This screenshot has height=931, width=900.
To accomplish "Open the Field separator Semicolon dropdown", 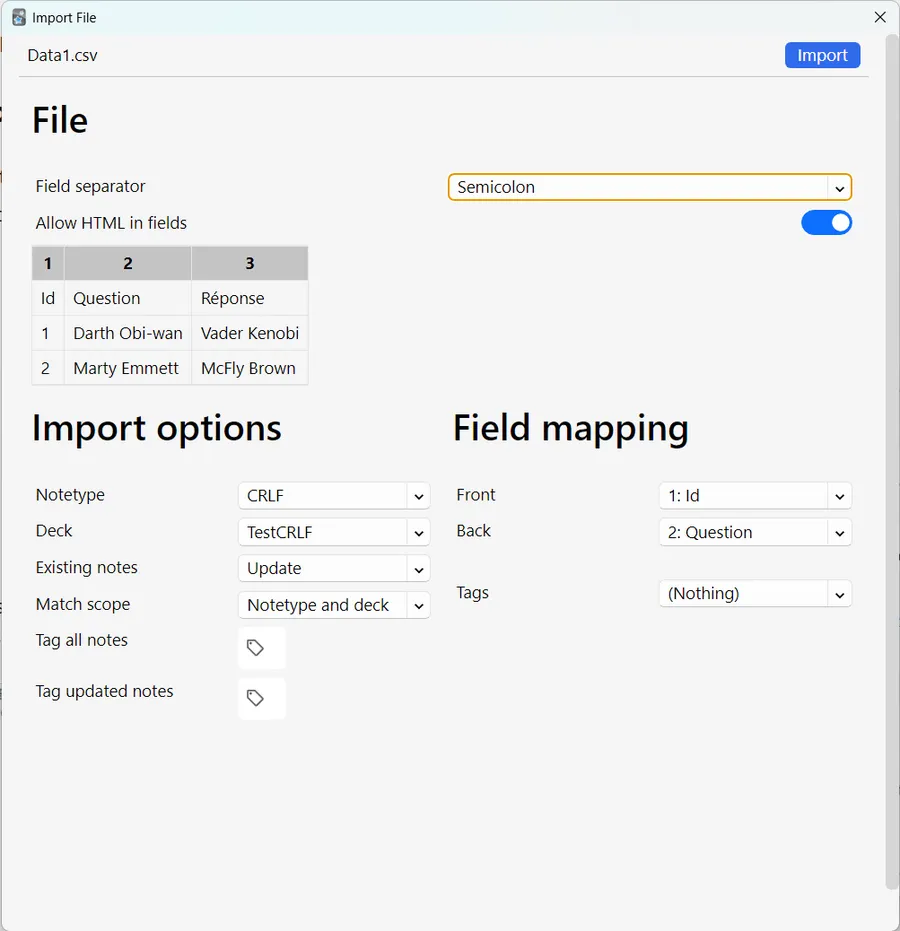I will point(649,187).
